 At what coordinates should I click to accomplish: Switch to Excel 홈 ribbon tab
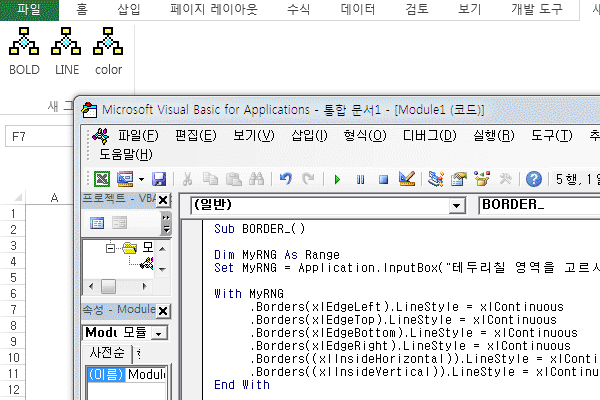tap(82, 10)
